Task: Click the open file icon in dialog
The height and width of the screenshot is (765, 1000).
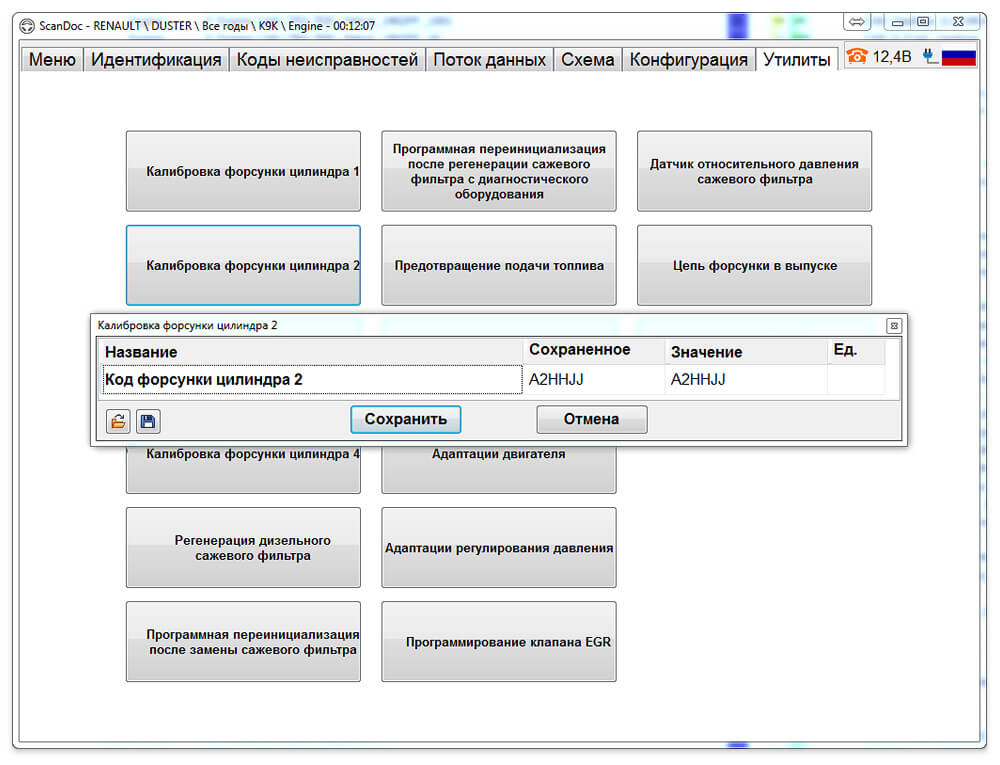Action: (x=118, y=421)
